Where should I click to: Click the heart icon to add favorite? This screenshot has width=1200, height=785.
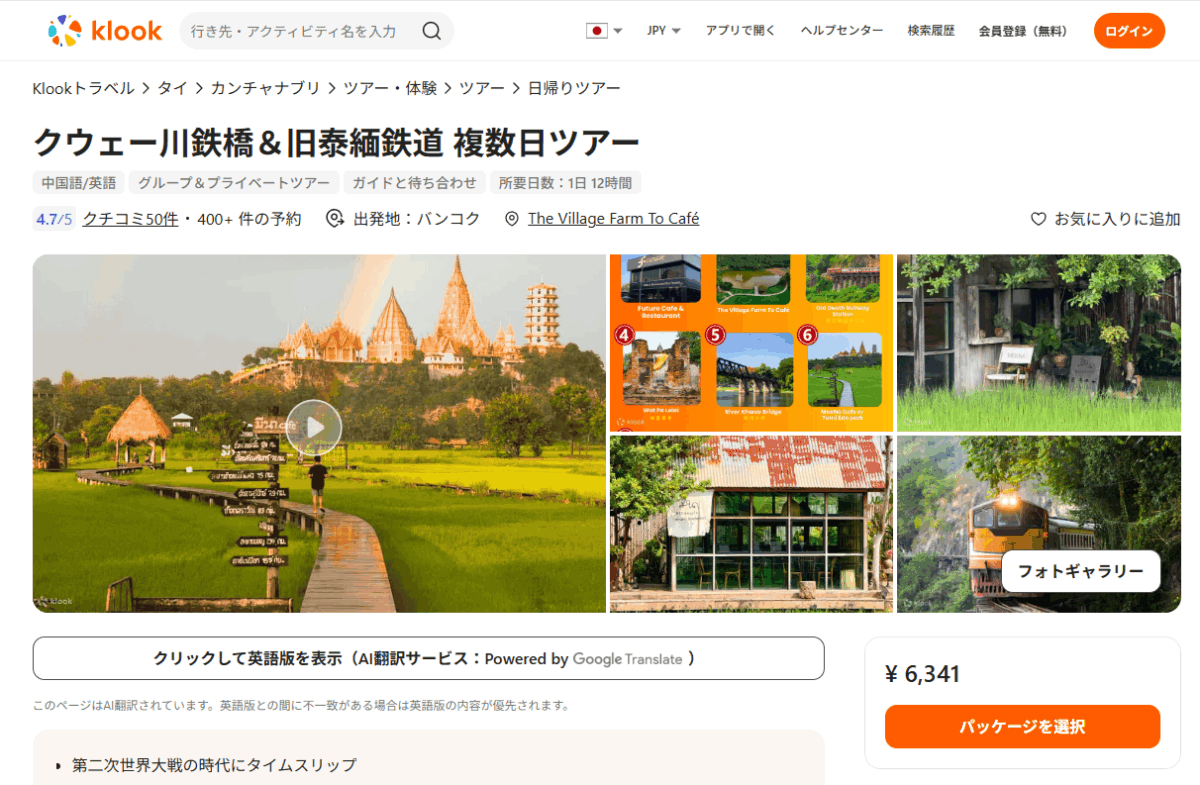click(1038, 219)
